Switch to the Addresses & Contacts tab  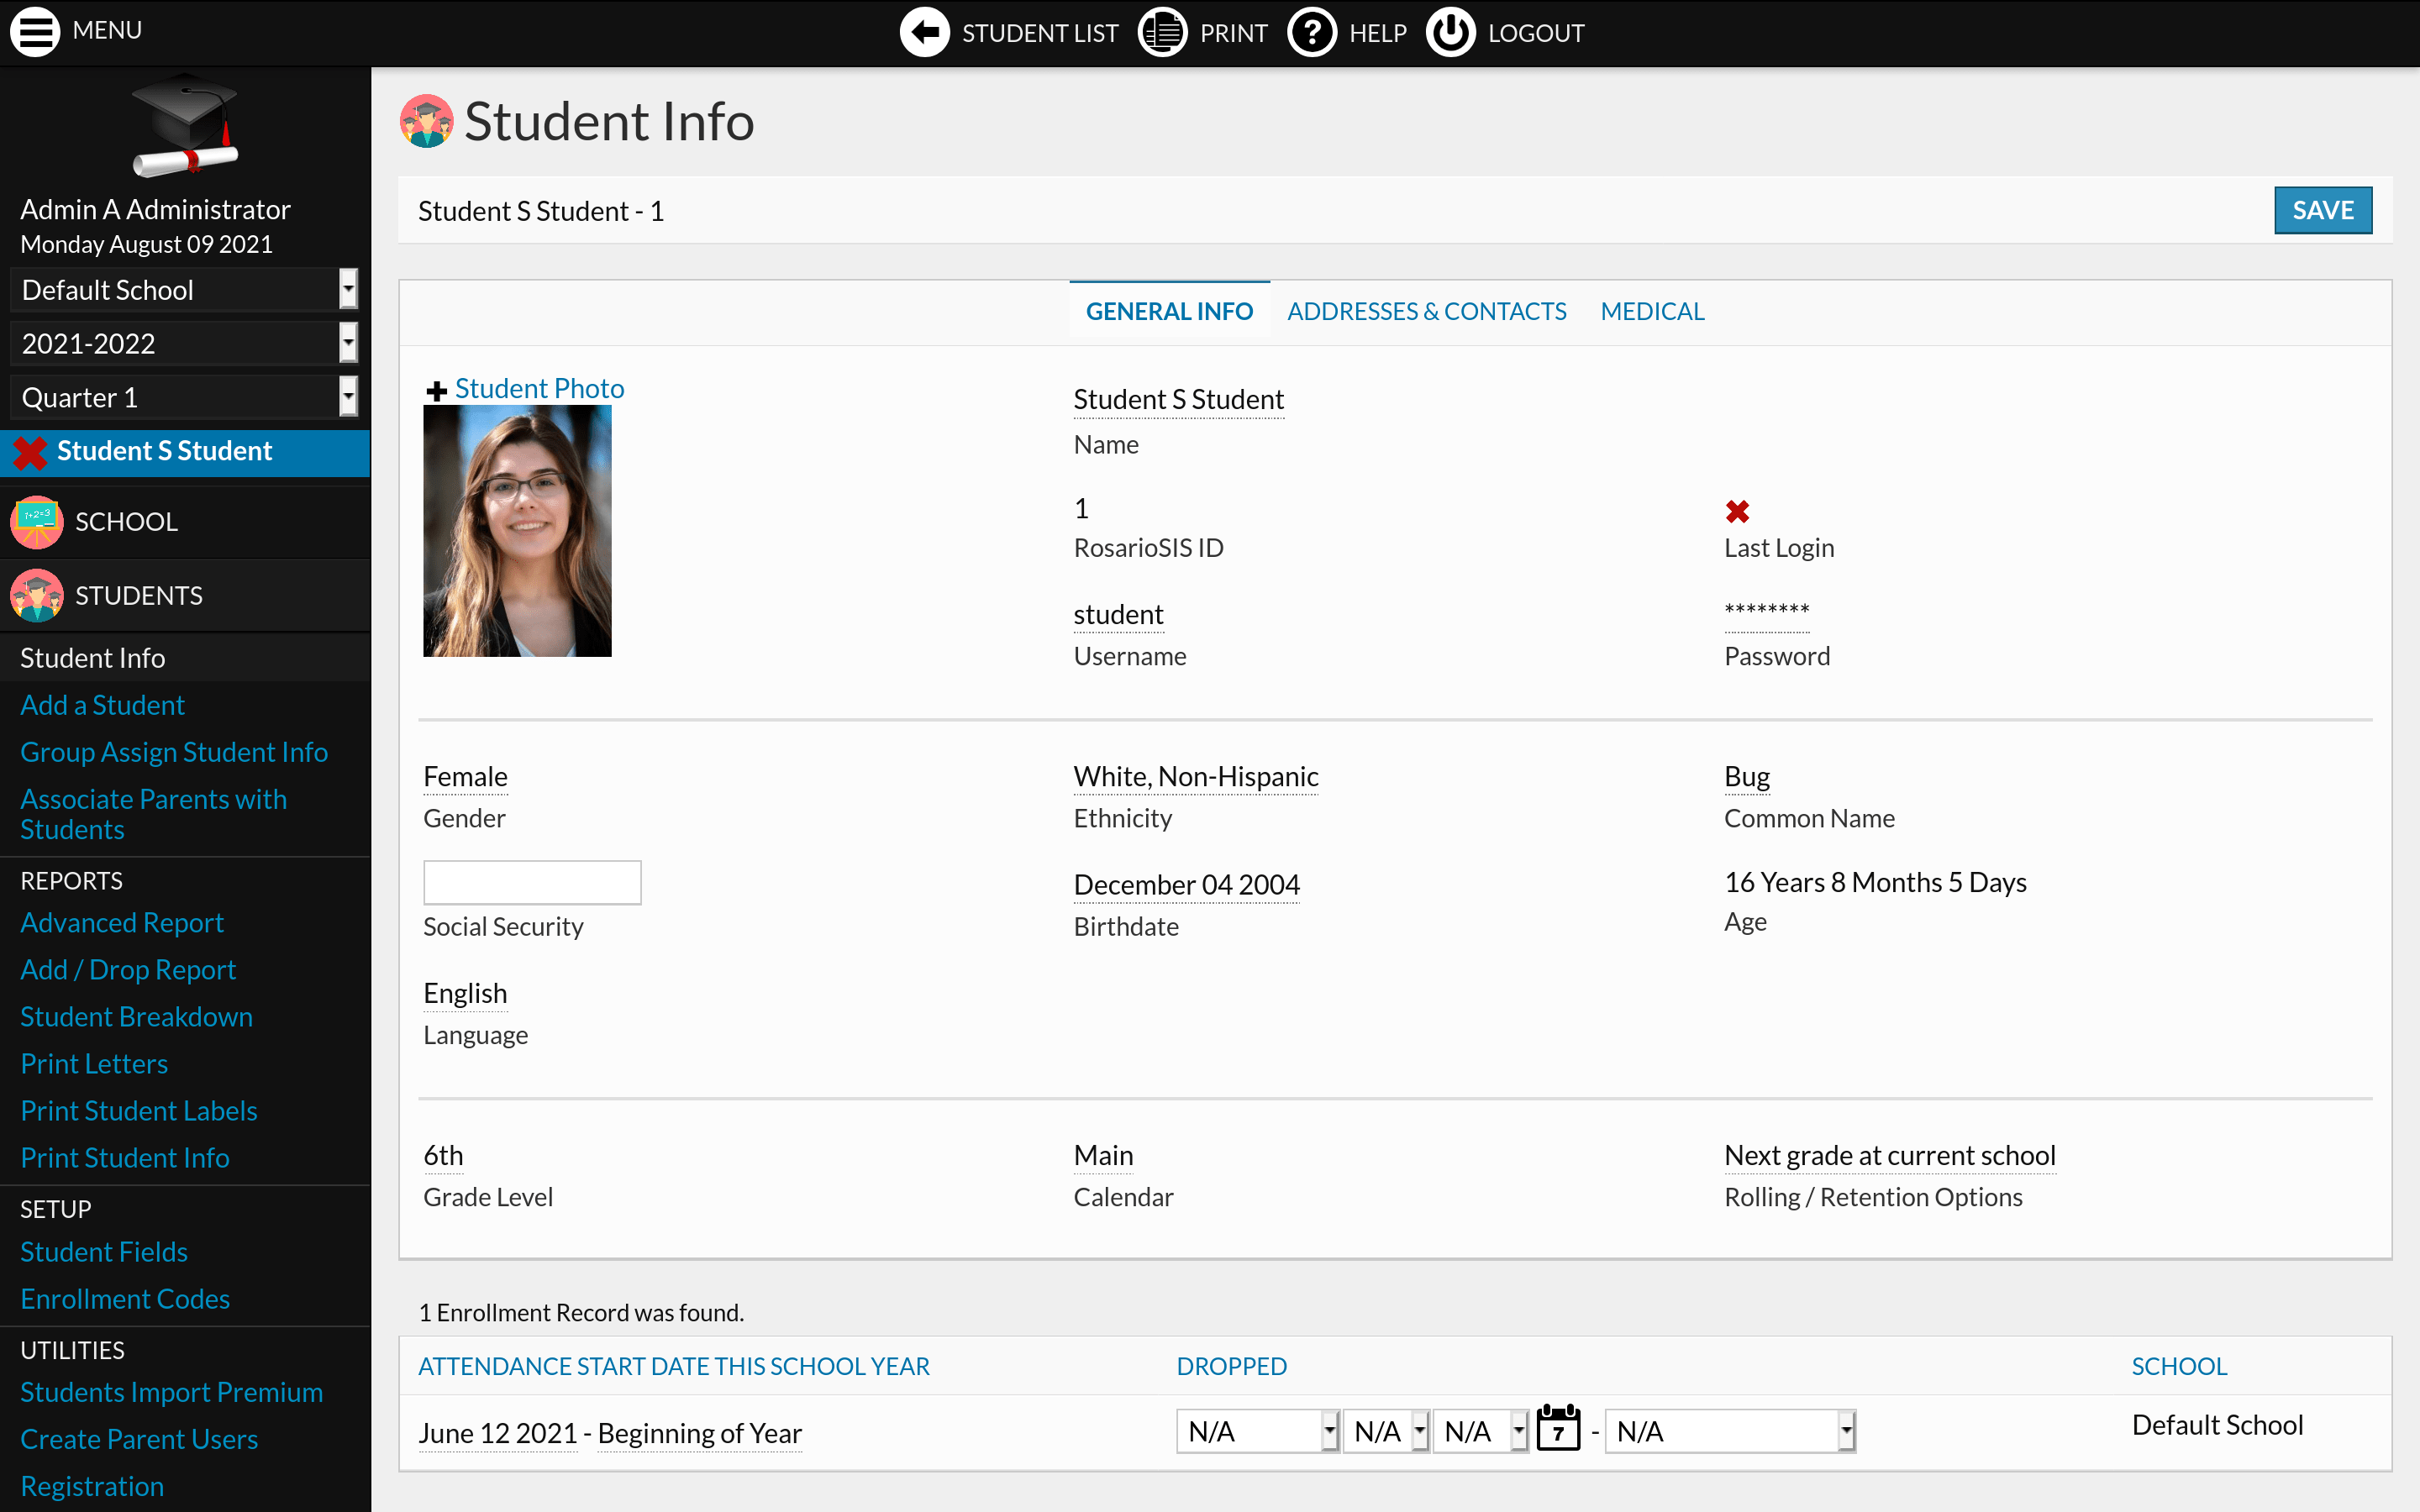1426,311
